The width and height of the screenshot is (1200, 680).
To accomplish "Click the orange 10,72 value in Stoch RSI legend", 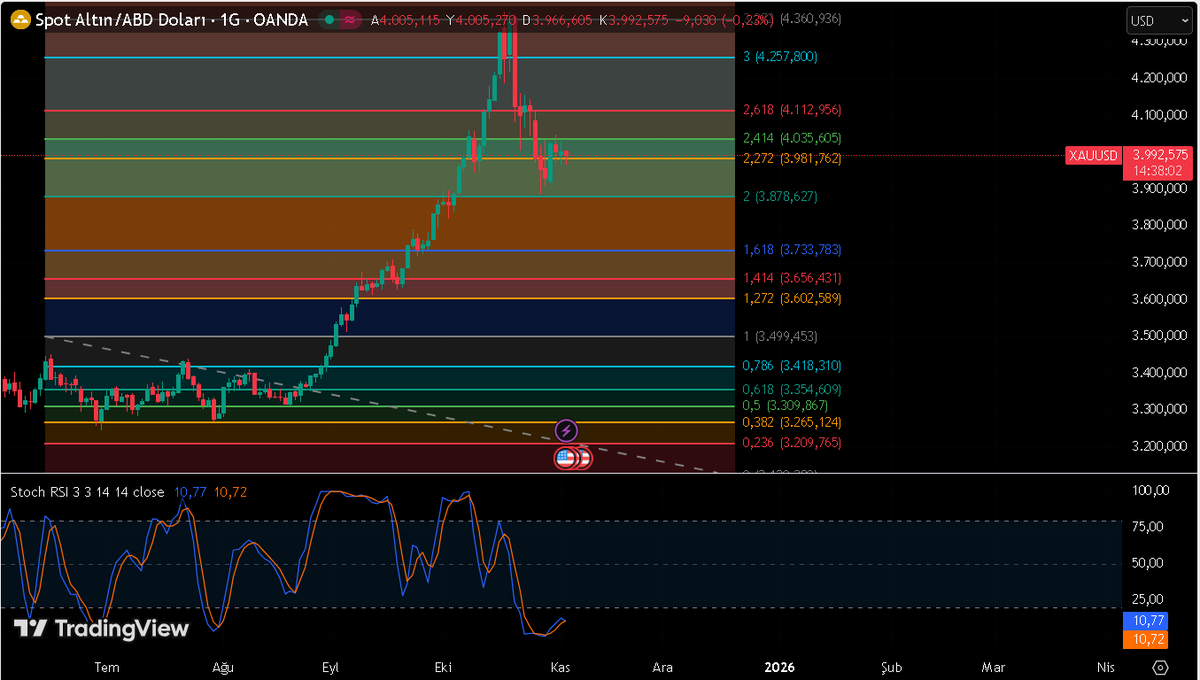I will (x=230, y=492).
